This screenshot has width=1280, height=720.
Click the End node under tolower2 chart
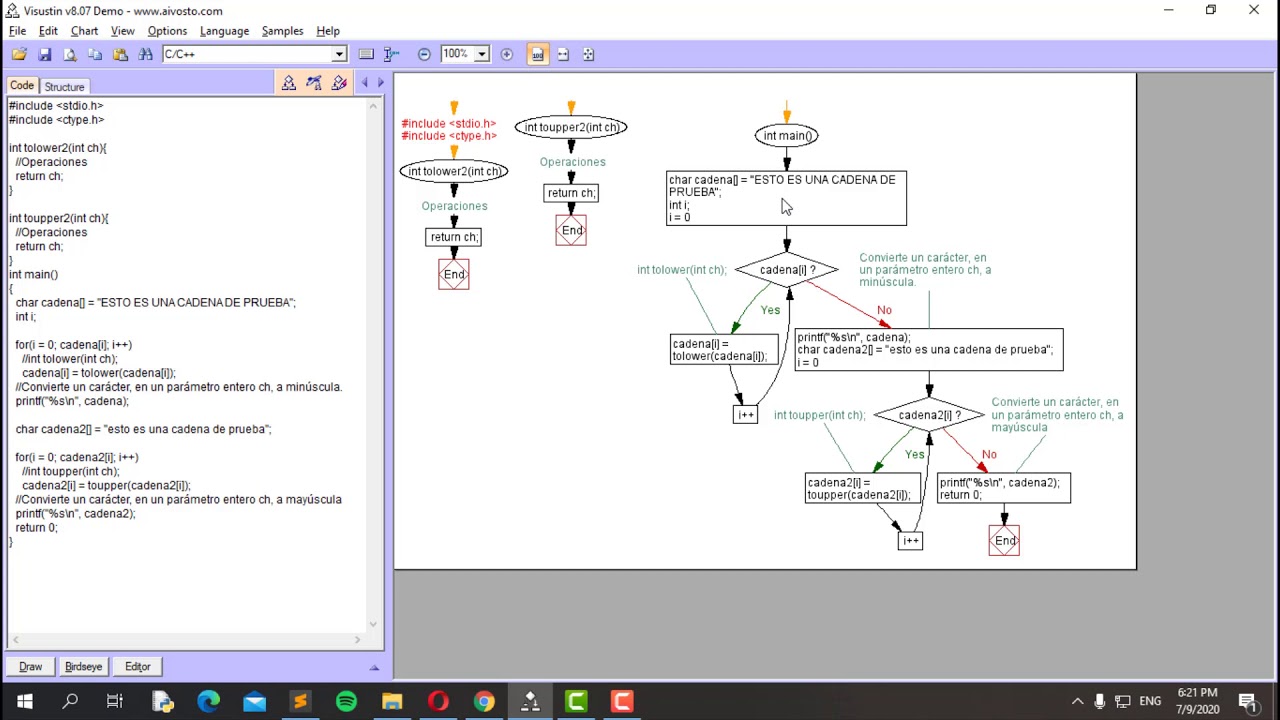click(x=454, y=274)
